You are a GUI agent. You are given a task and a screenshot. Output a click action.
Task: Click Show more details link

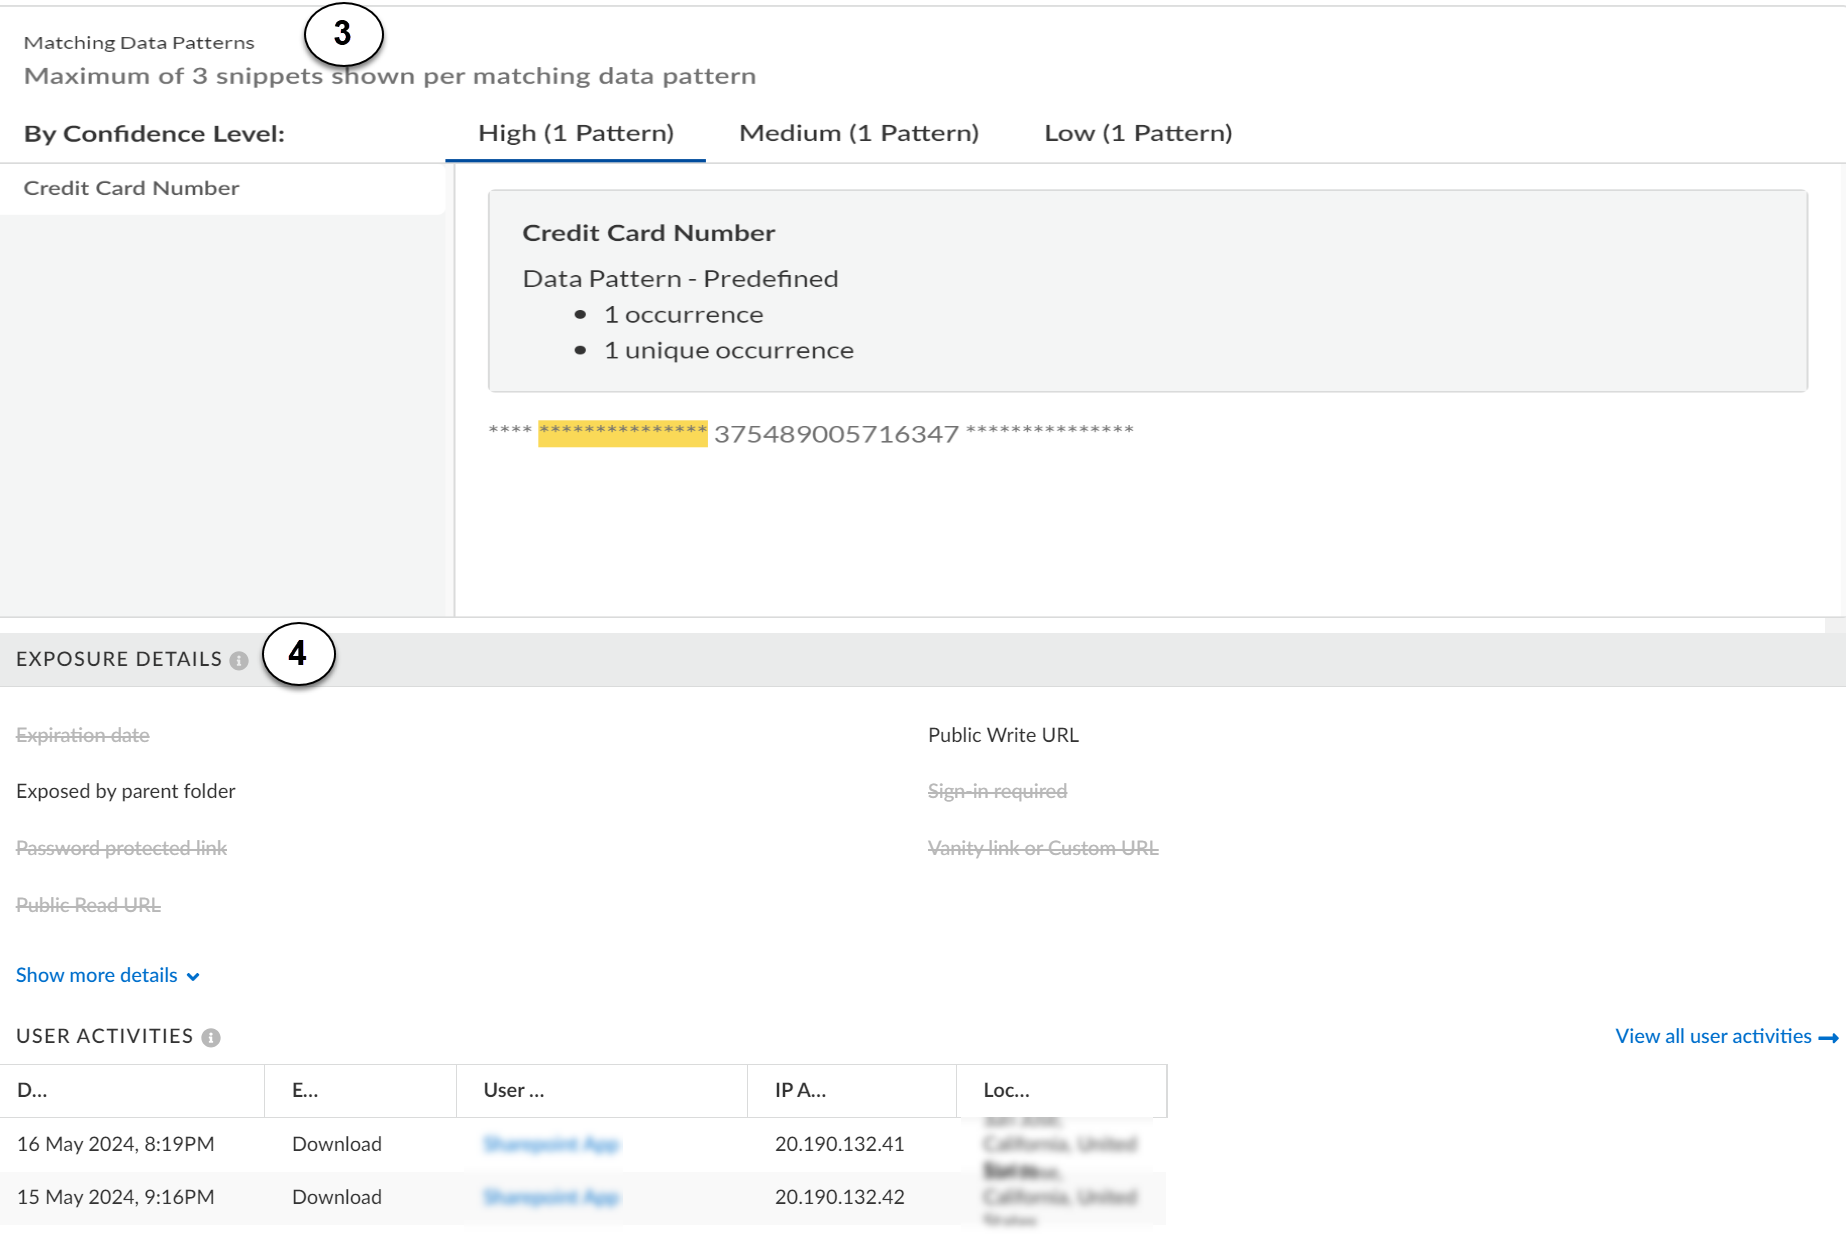96,975
